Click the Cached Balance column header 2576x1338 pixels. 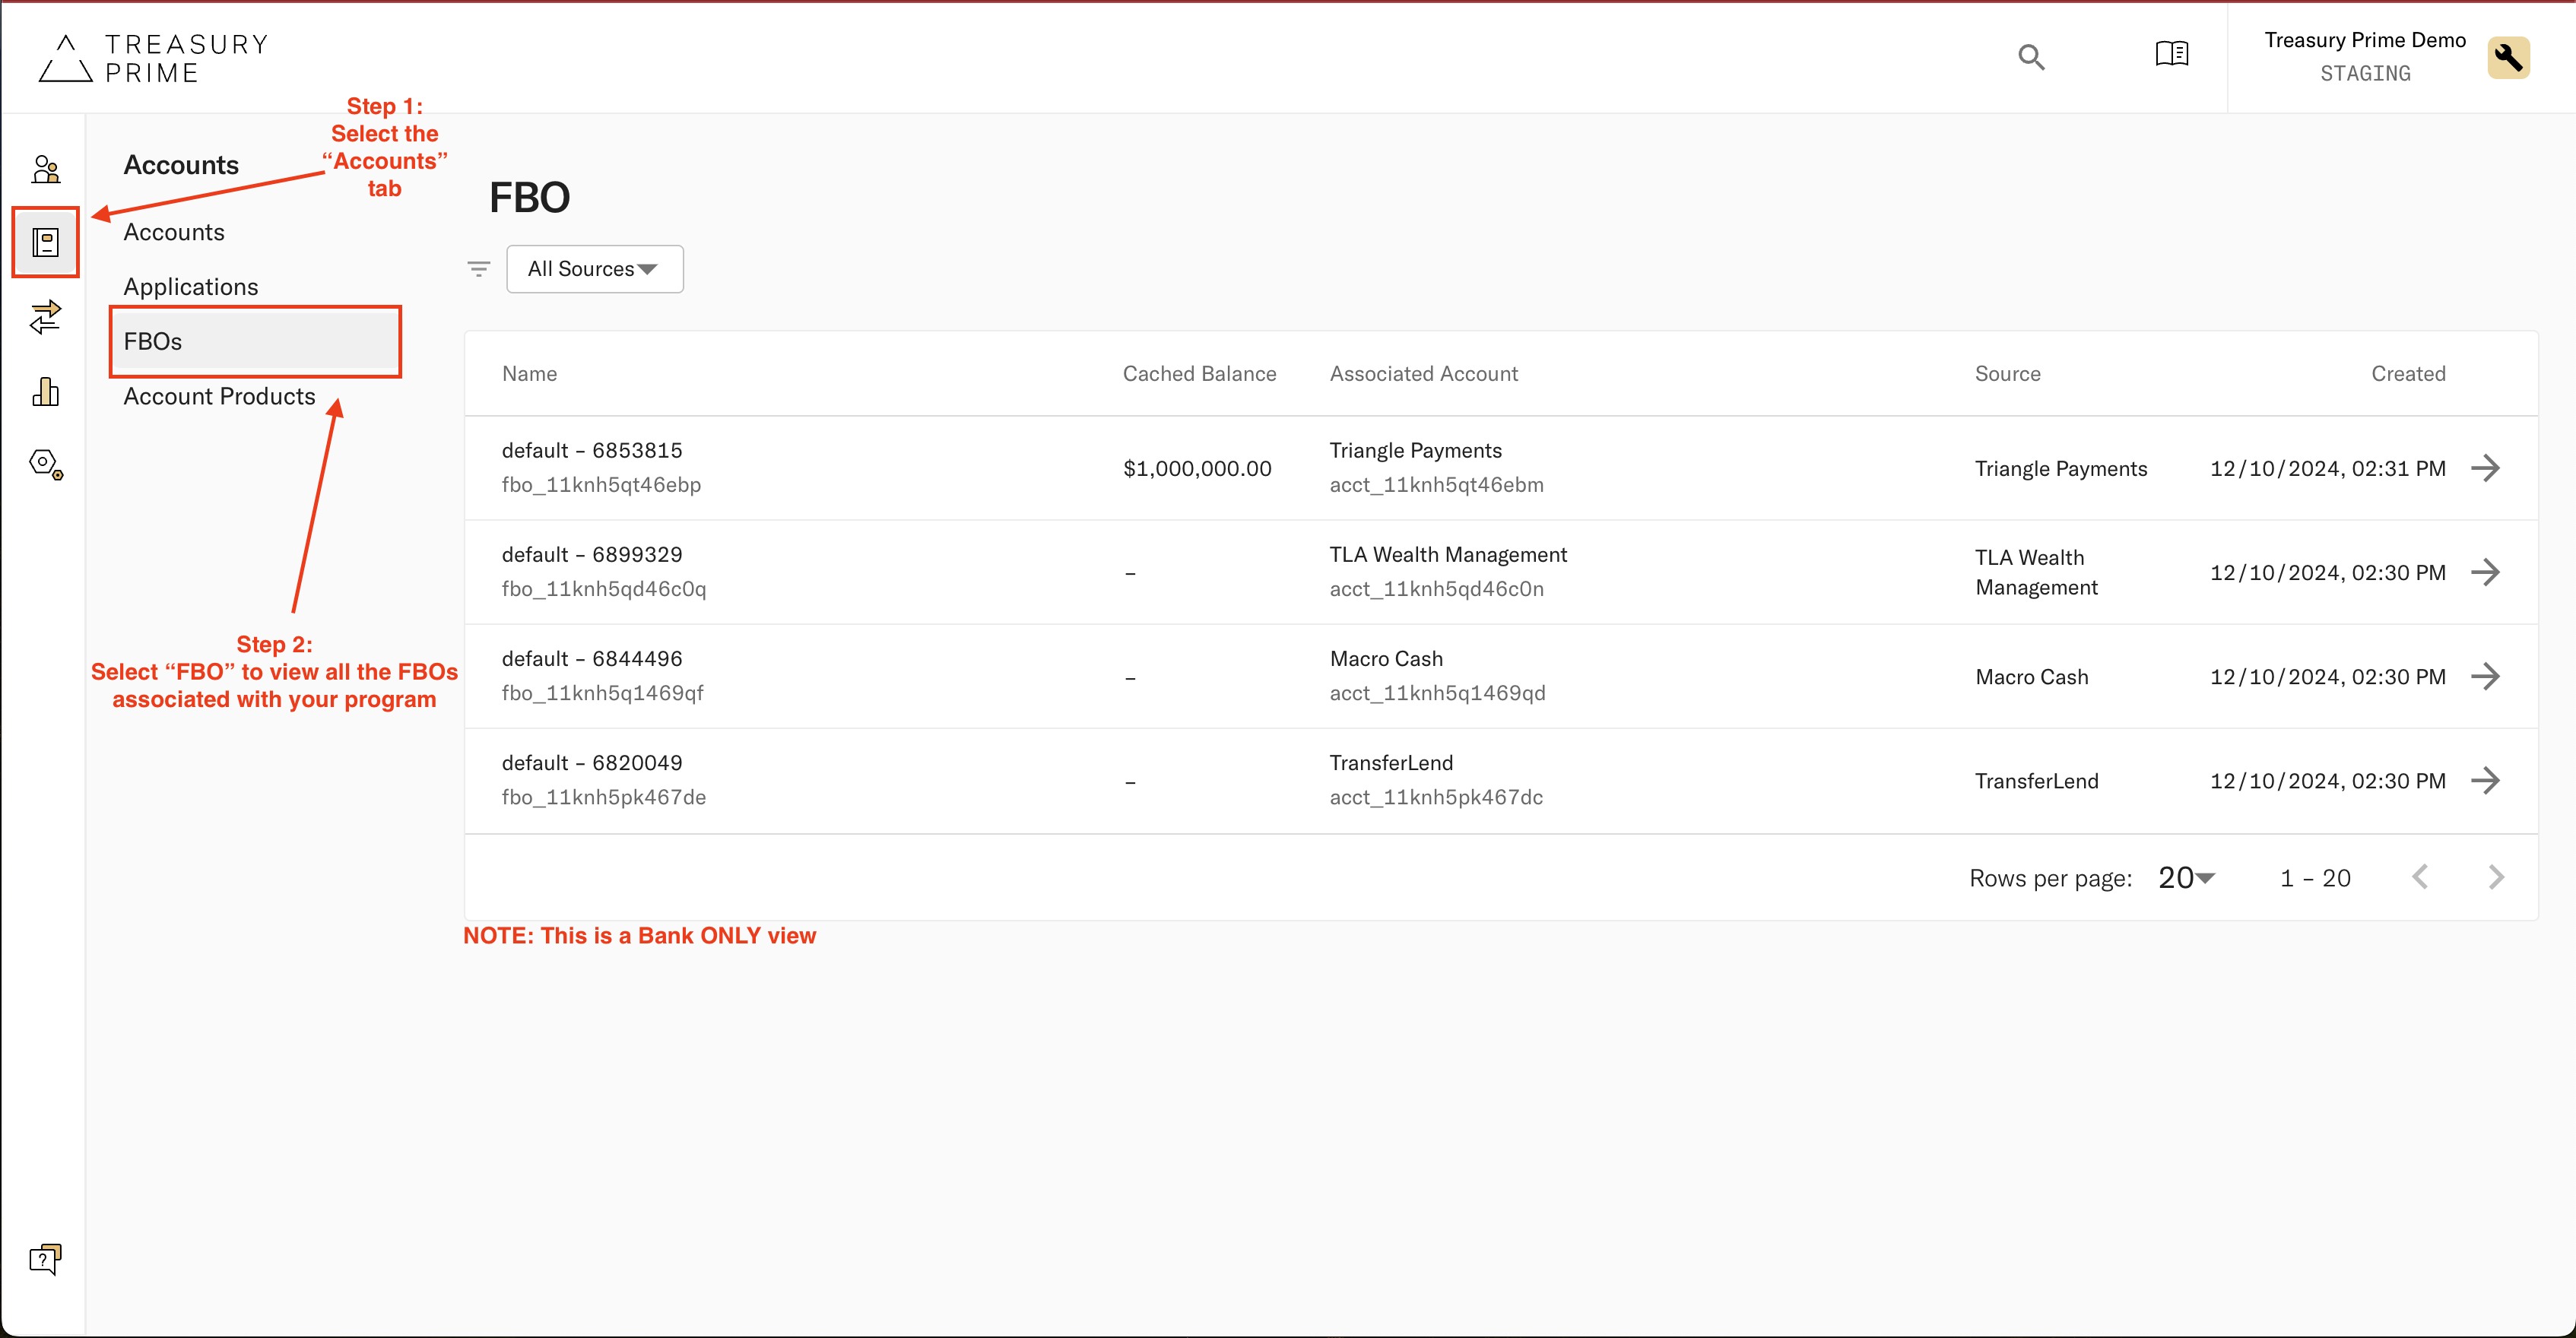1199,374
